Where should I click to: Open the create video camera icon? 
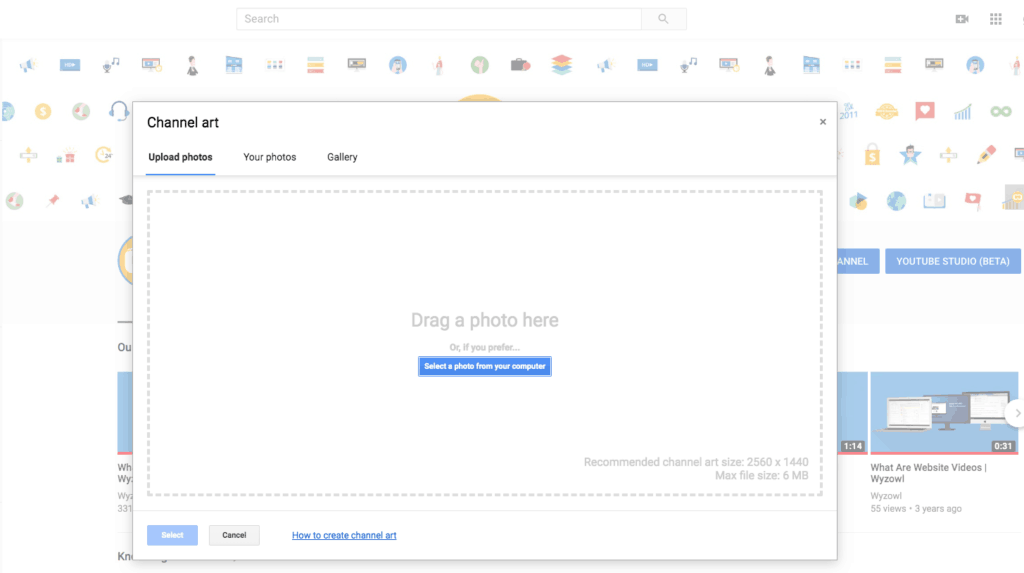962,19
